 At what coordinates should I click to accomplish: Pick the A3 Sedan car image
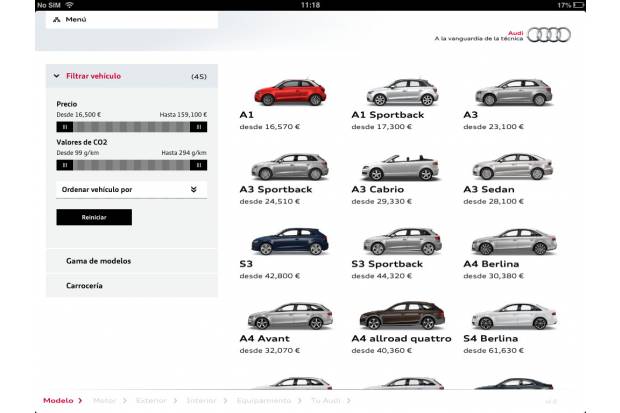[513, 167]
